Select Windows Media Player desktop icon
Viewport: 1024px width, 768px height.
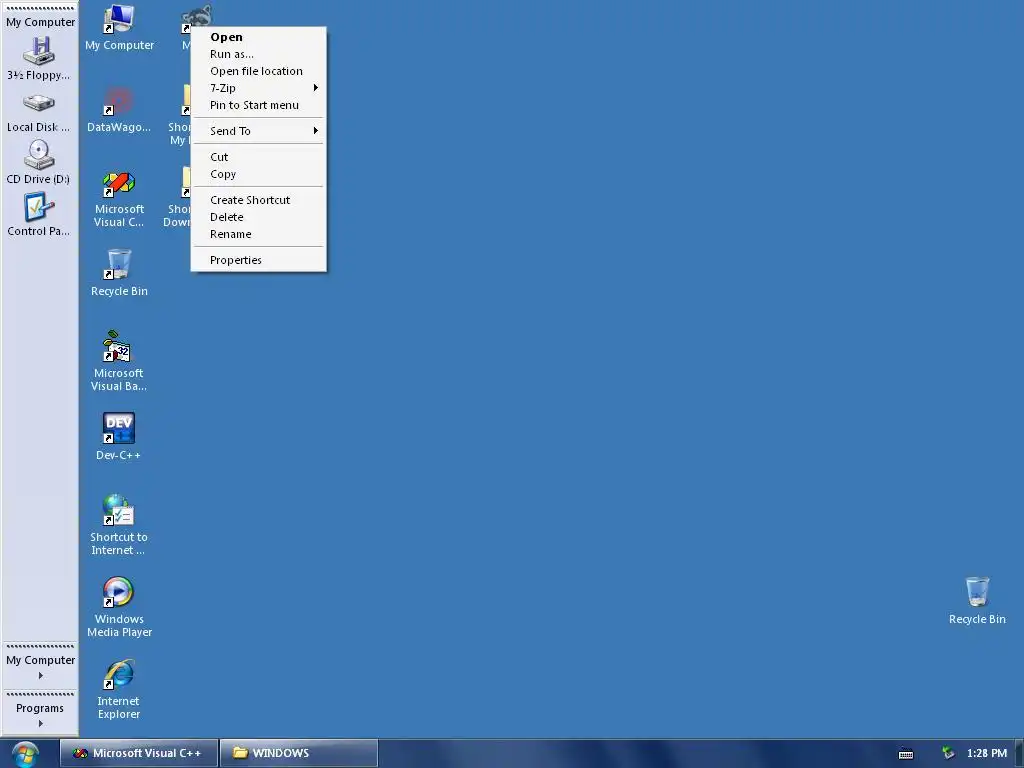coord(119,607)
